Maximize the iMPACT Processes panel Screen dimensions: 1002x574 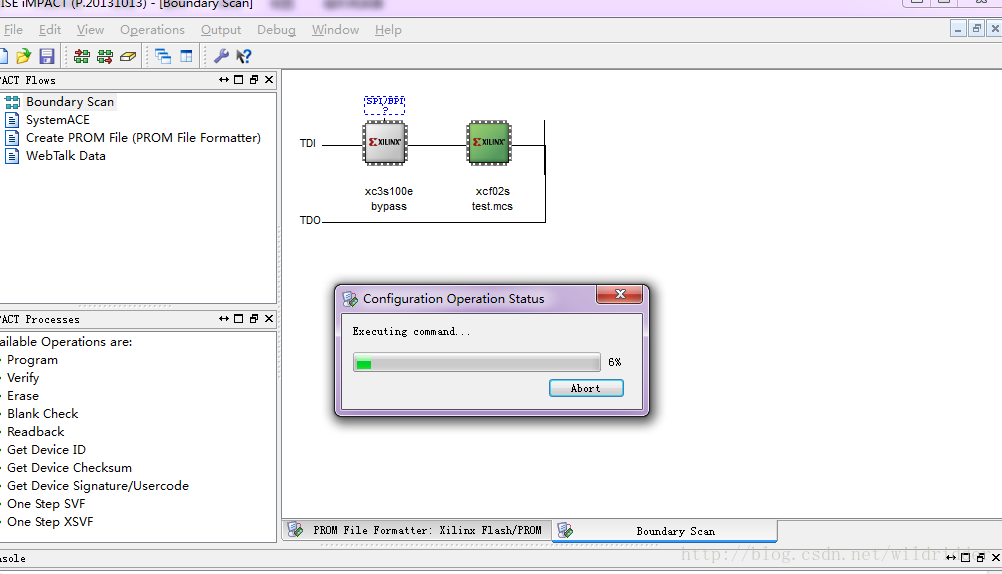pyautogui.click(x=238, y=318)
